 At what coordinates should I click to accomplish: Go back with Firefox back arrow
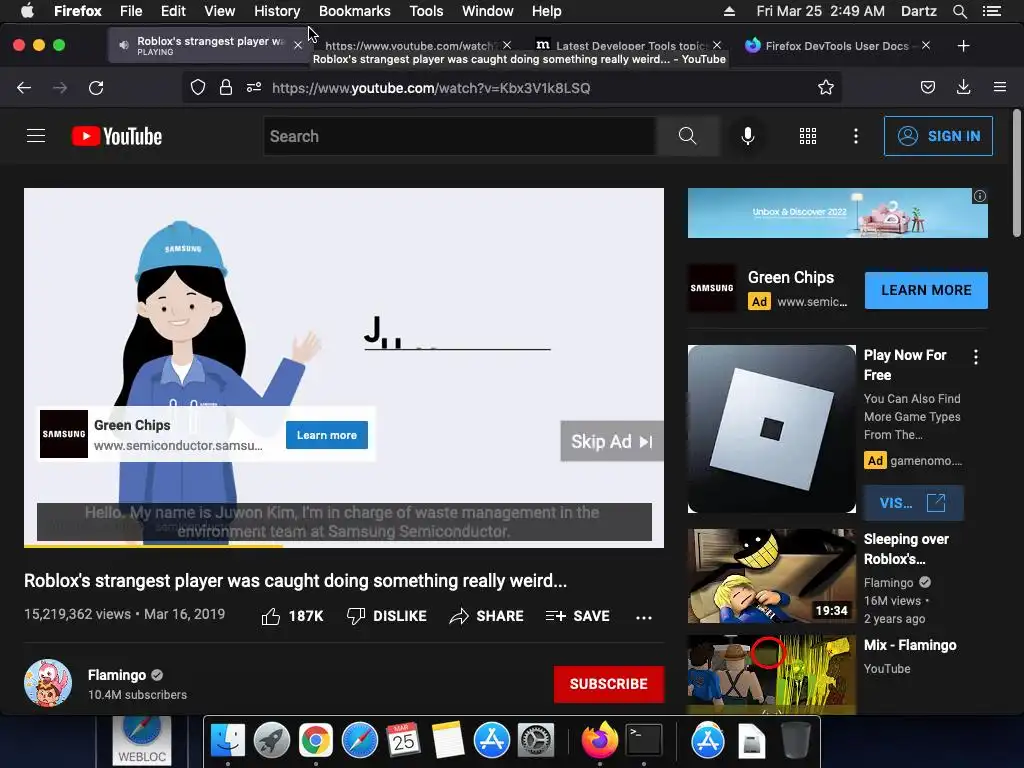pyautogui.click(x=24, y=88)
